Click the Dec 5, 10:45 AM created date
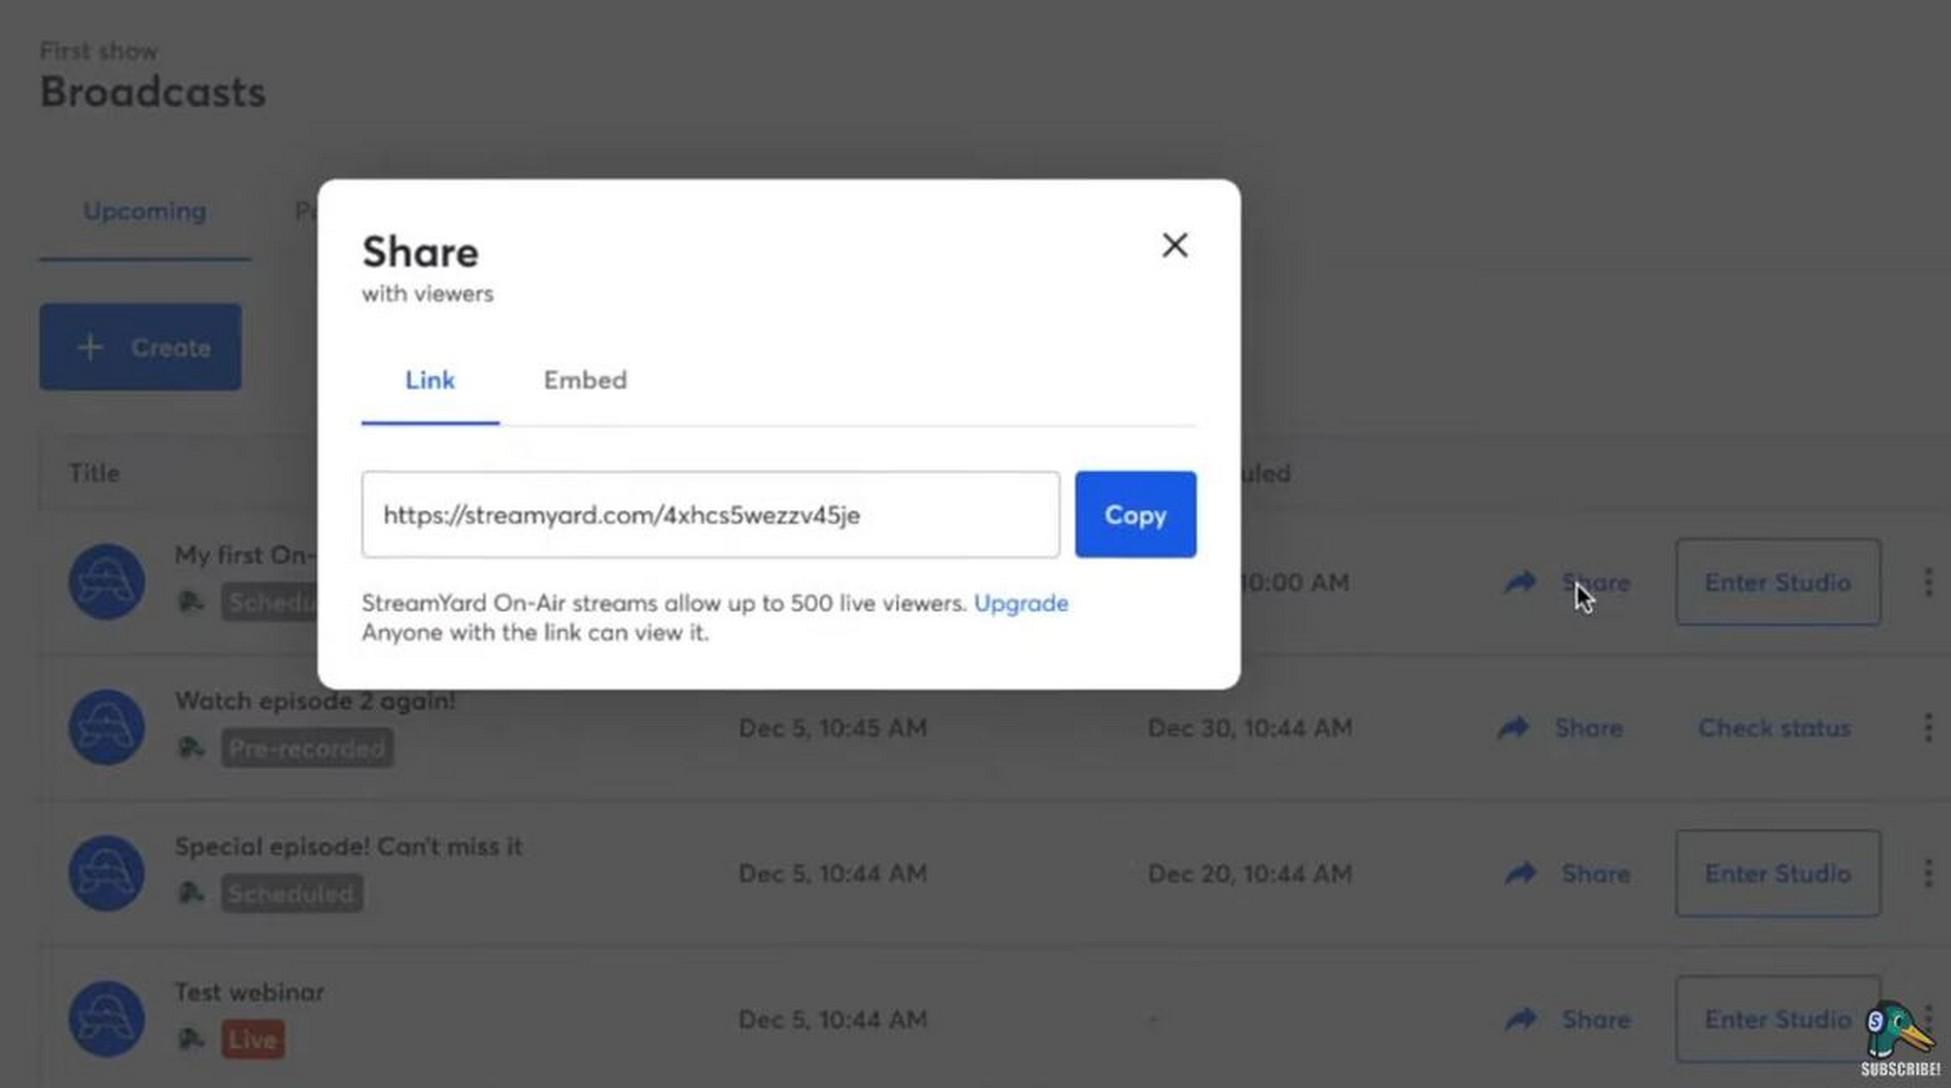Image resolution: width=1951 pixels, height=1088 pixels. (x=832, y=728)
